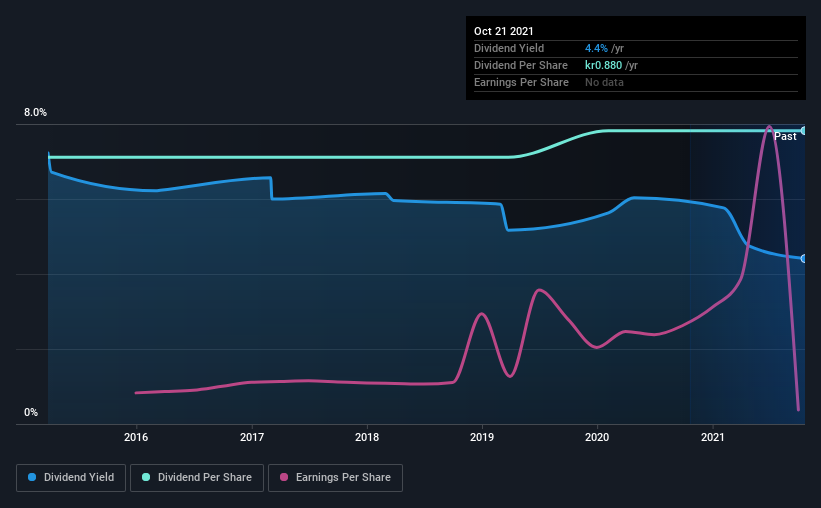Click the 2016 x-axis label
Viewport: 821px width, 508px height.
[136, 437]
